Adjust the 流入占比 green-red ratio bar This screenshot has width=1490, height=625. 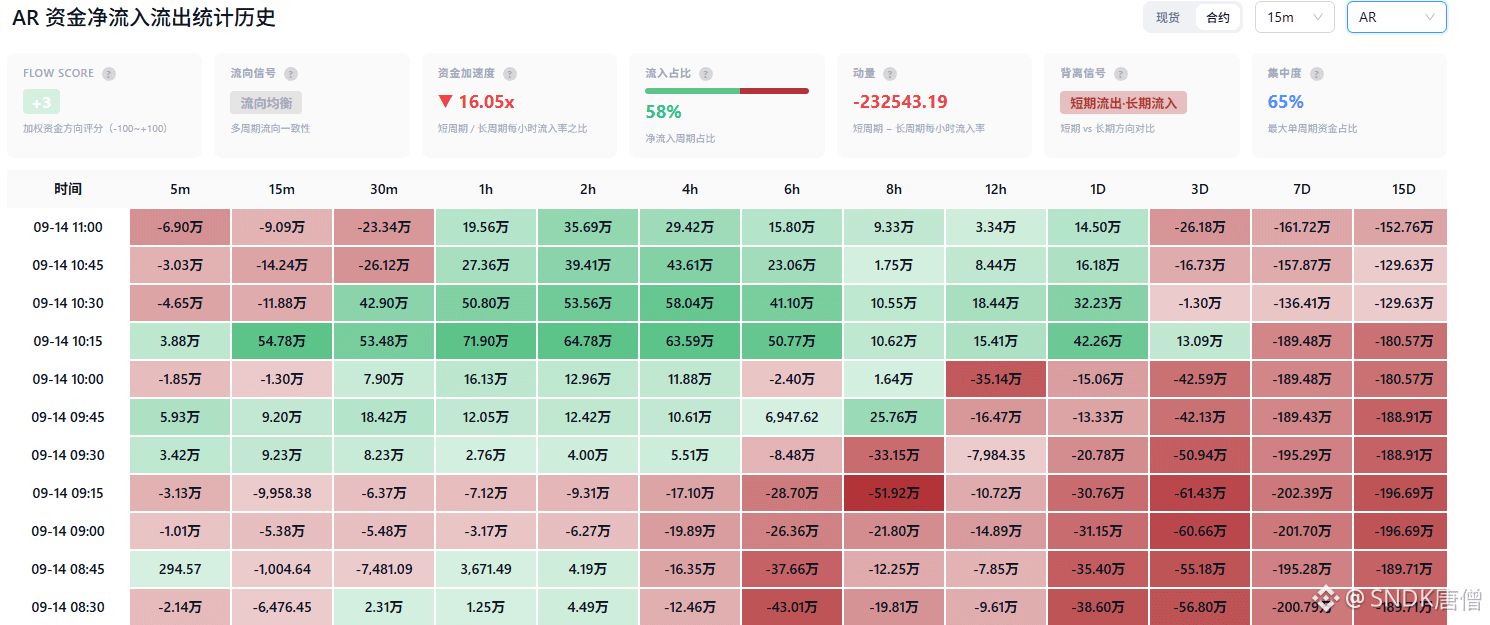point(727,91)
